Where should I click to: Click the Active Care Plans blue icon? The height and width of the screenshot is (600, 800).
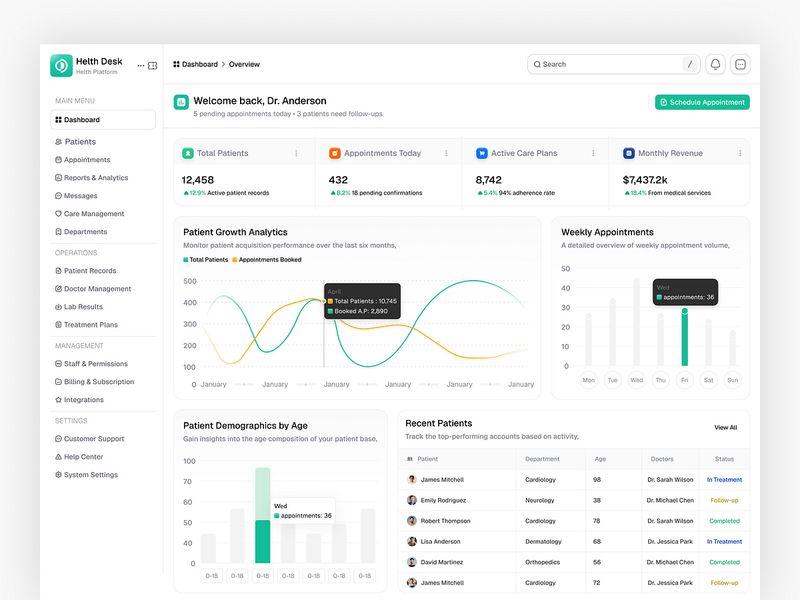[x=482, y=153]
